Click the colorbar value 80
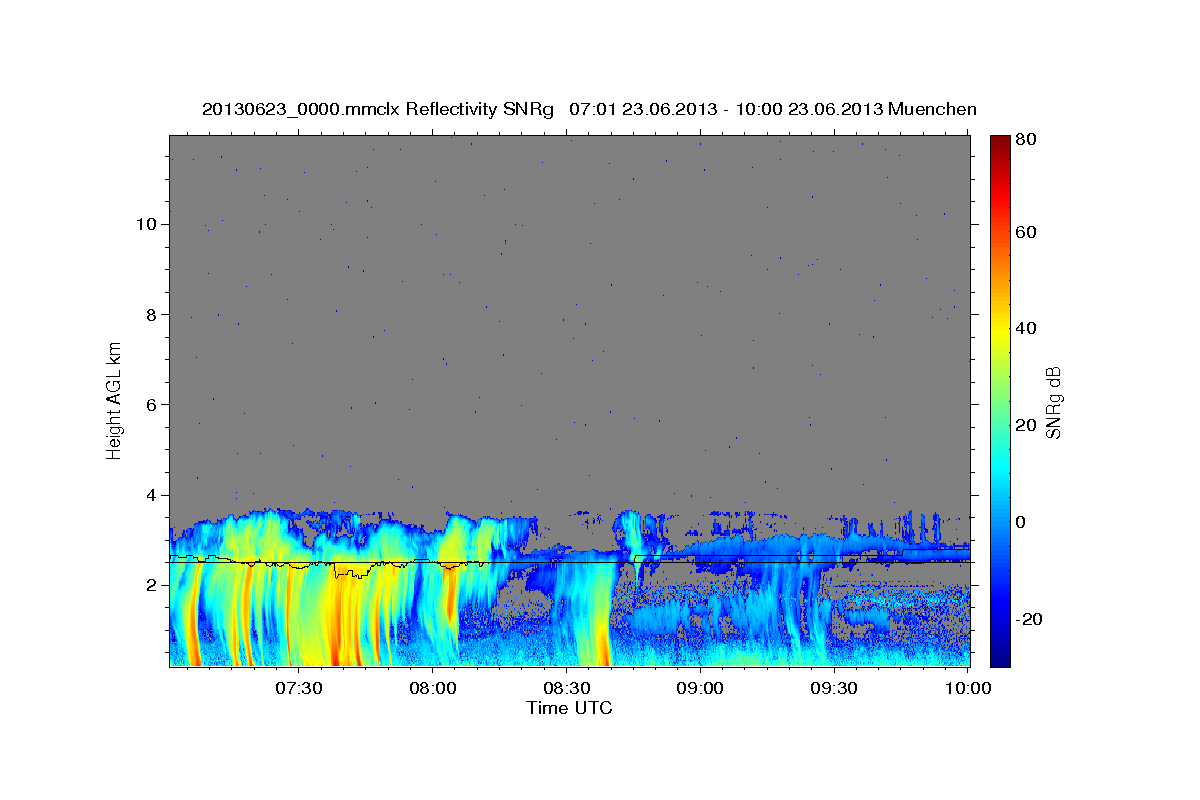 [x=1027, y=140]
